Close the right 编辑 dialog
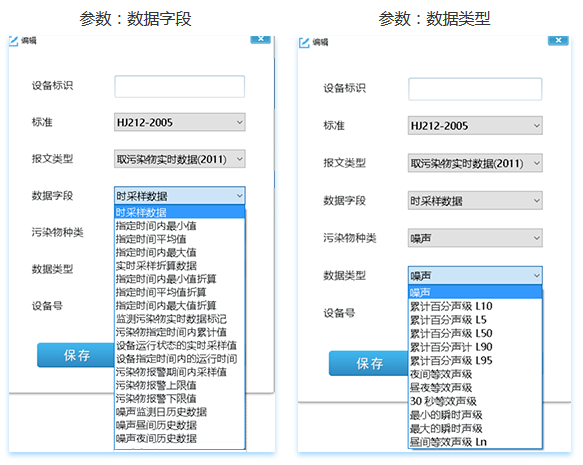Screen dimensions: 583x465 coord(558,40)
